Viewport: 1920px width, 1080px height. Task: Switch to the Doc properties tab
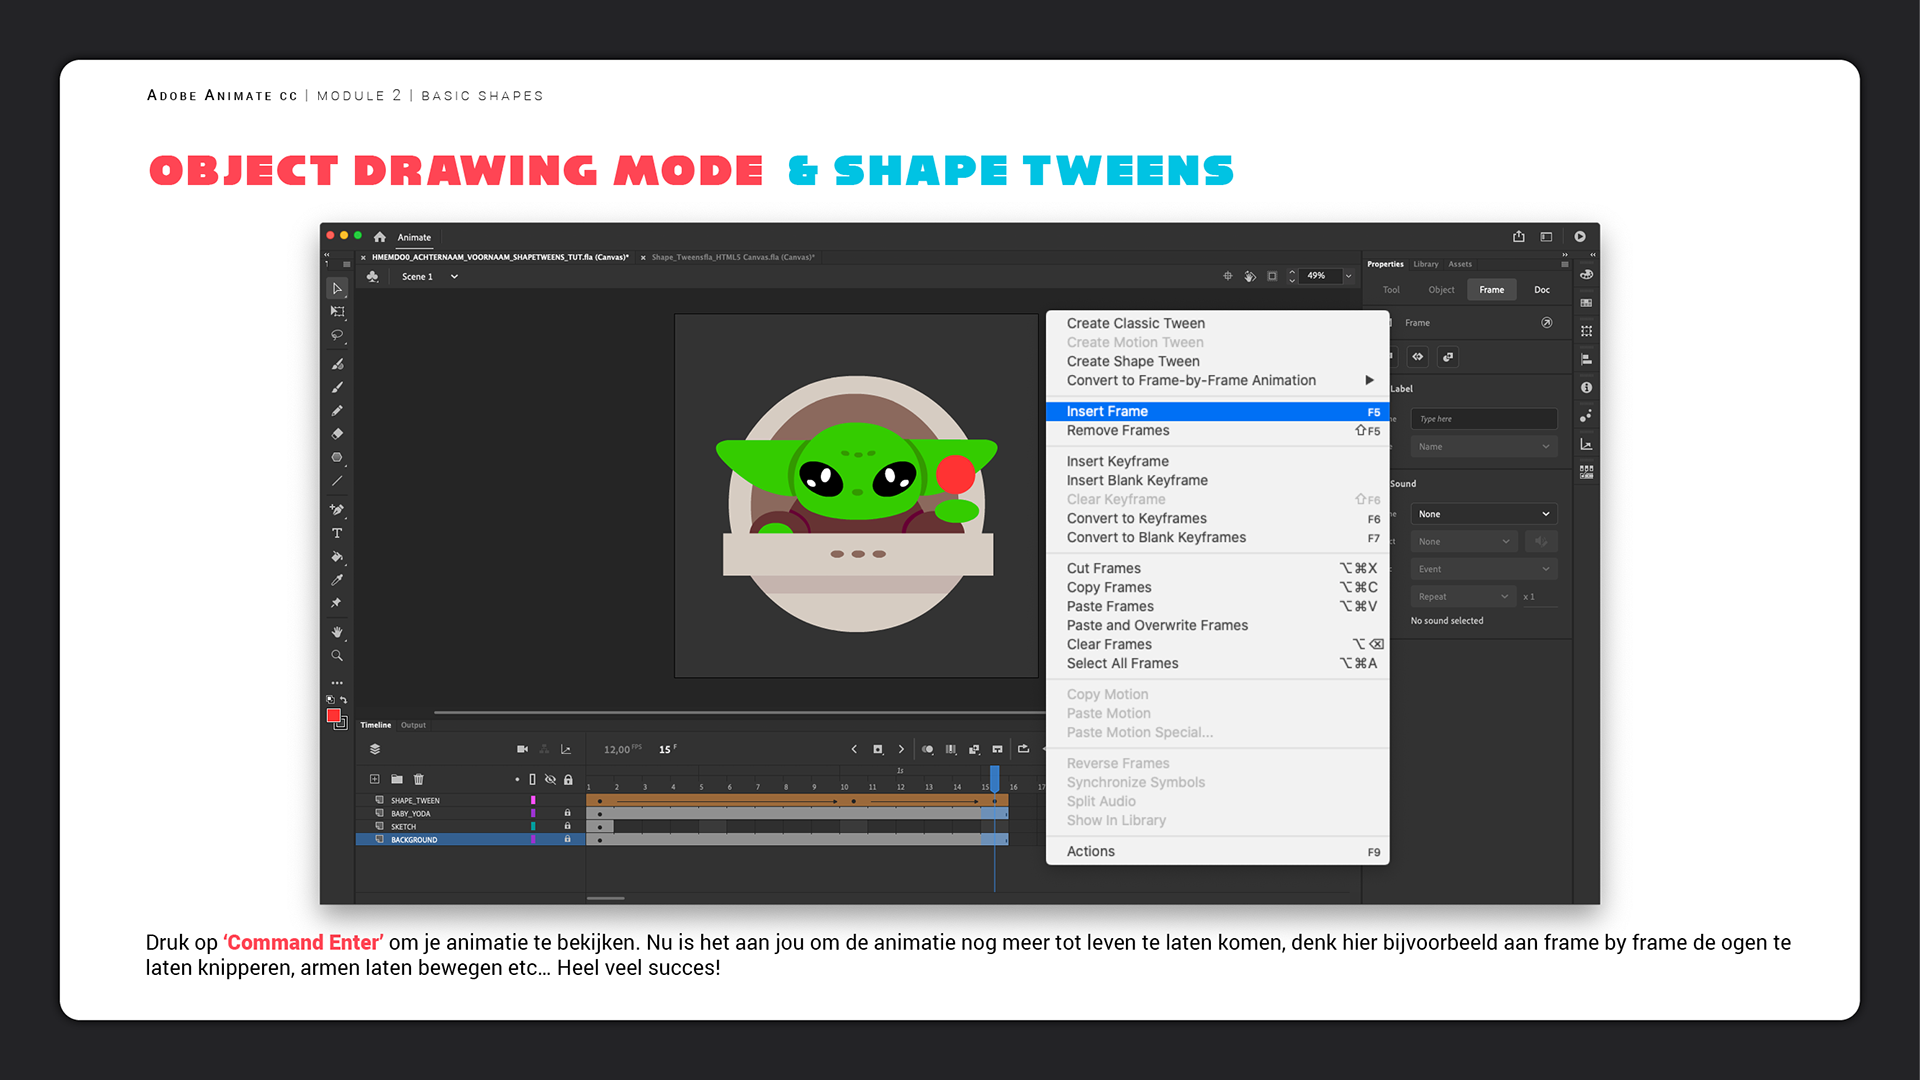click(x=1541, y=290)
